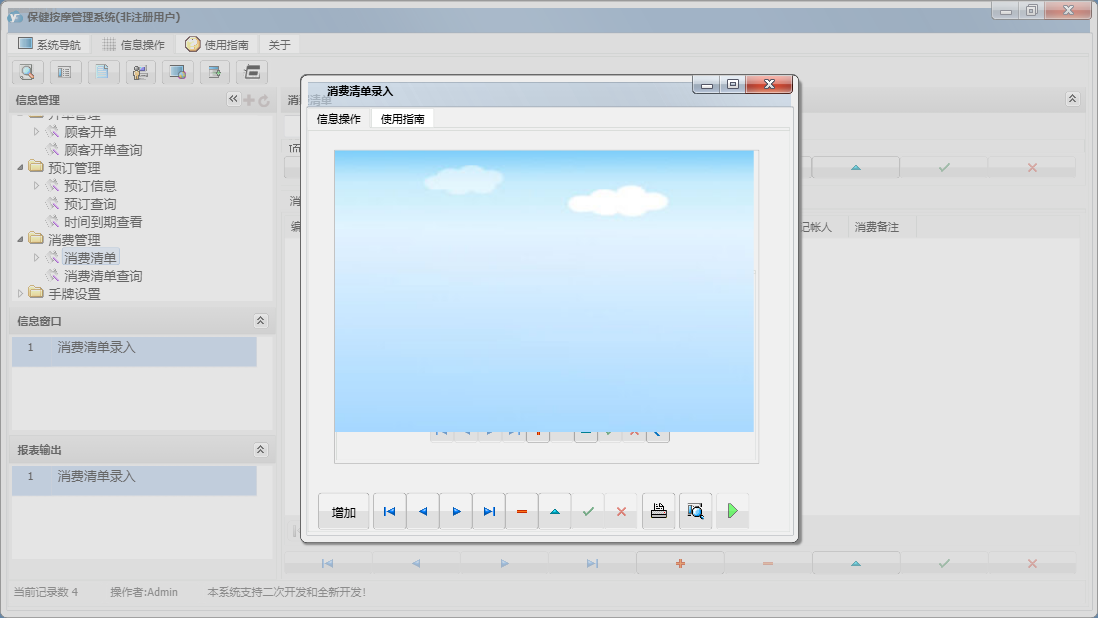Open the 系统导航 menu
Viewport: 1098px width, 618px height.
(x=50, y=45)
